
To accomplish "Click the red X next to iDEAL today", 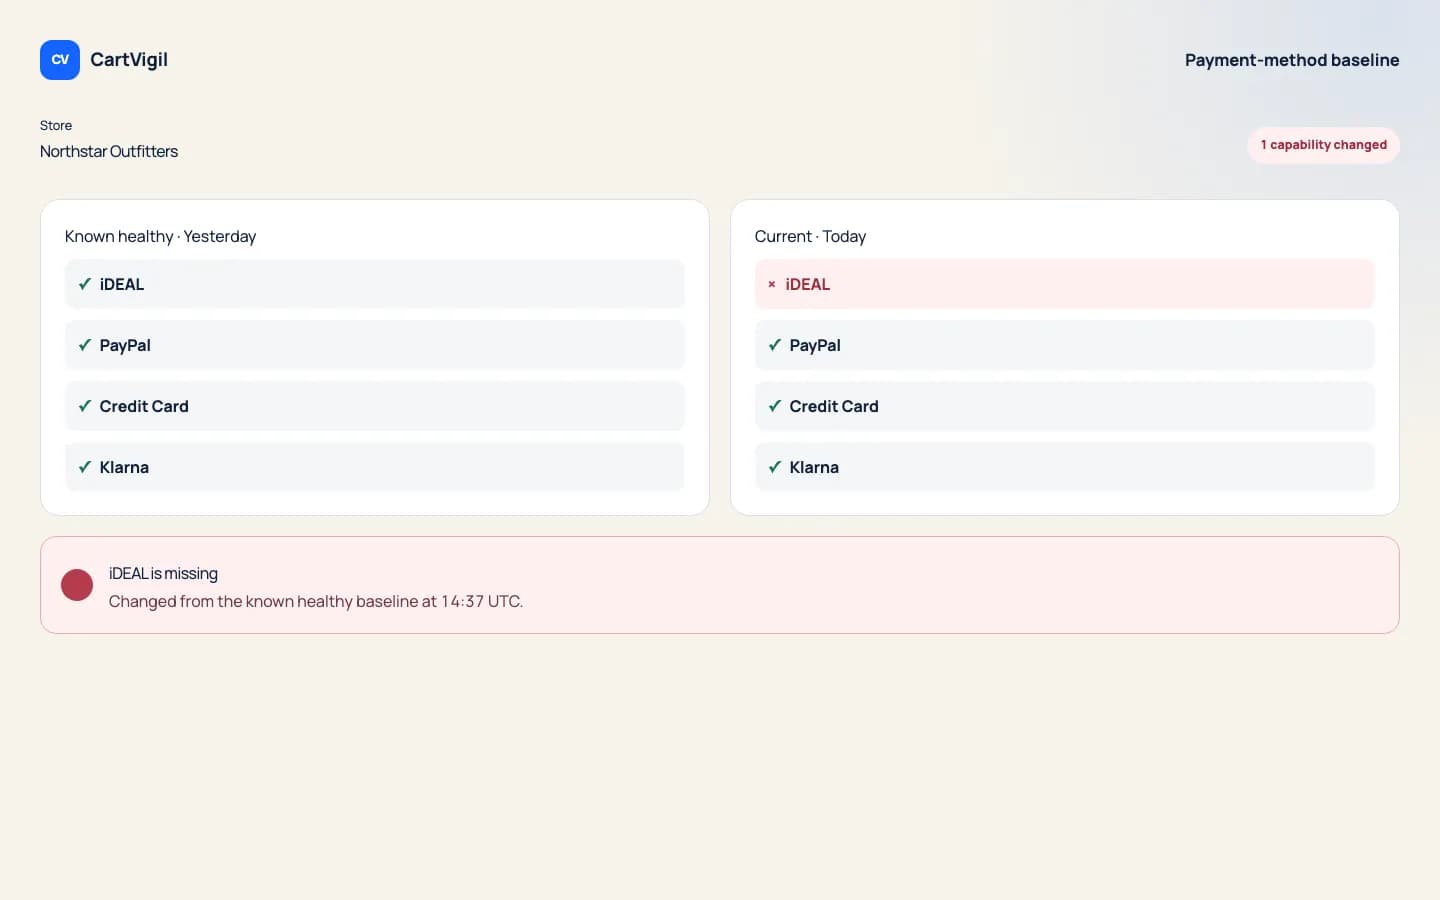I will (772, 284).
